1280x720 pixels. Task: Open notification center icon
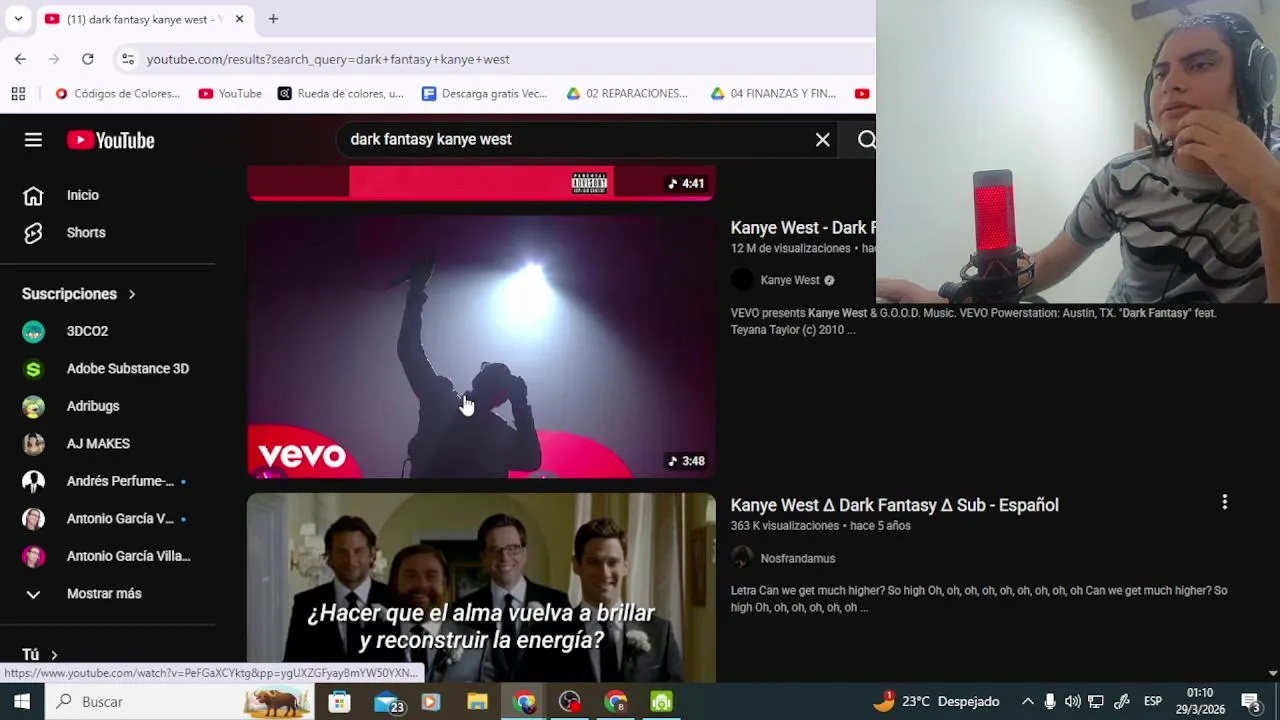pos(1250,702)
